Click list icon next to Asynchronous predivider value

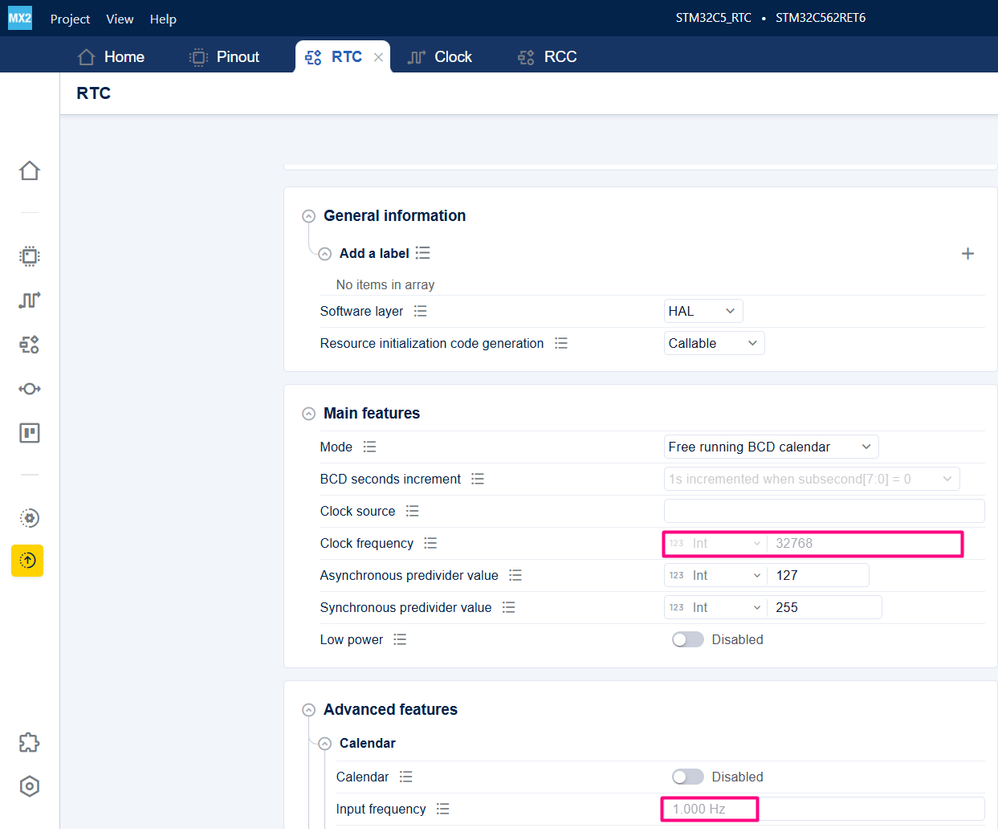coord(516,576)
